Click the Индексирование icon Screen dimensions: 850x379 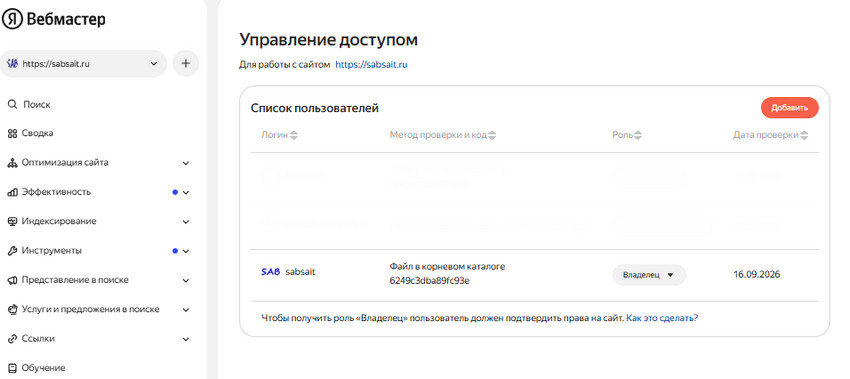[x=12, y=221]
